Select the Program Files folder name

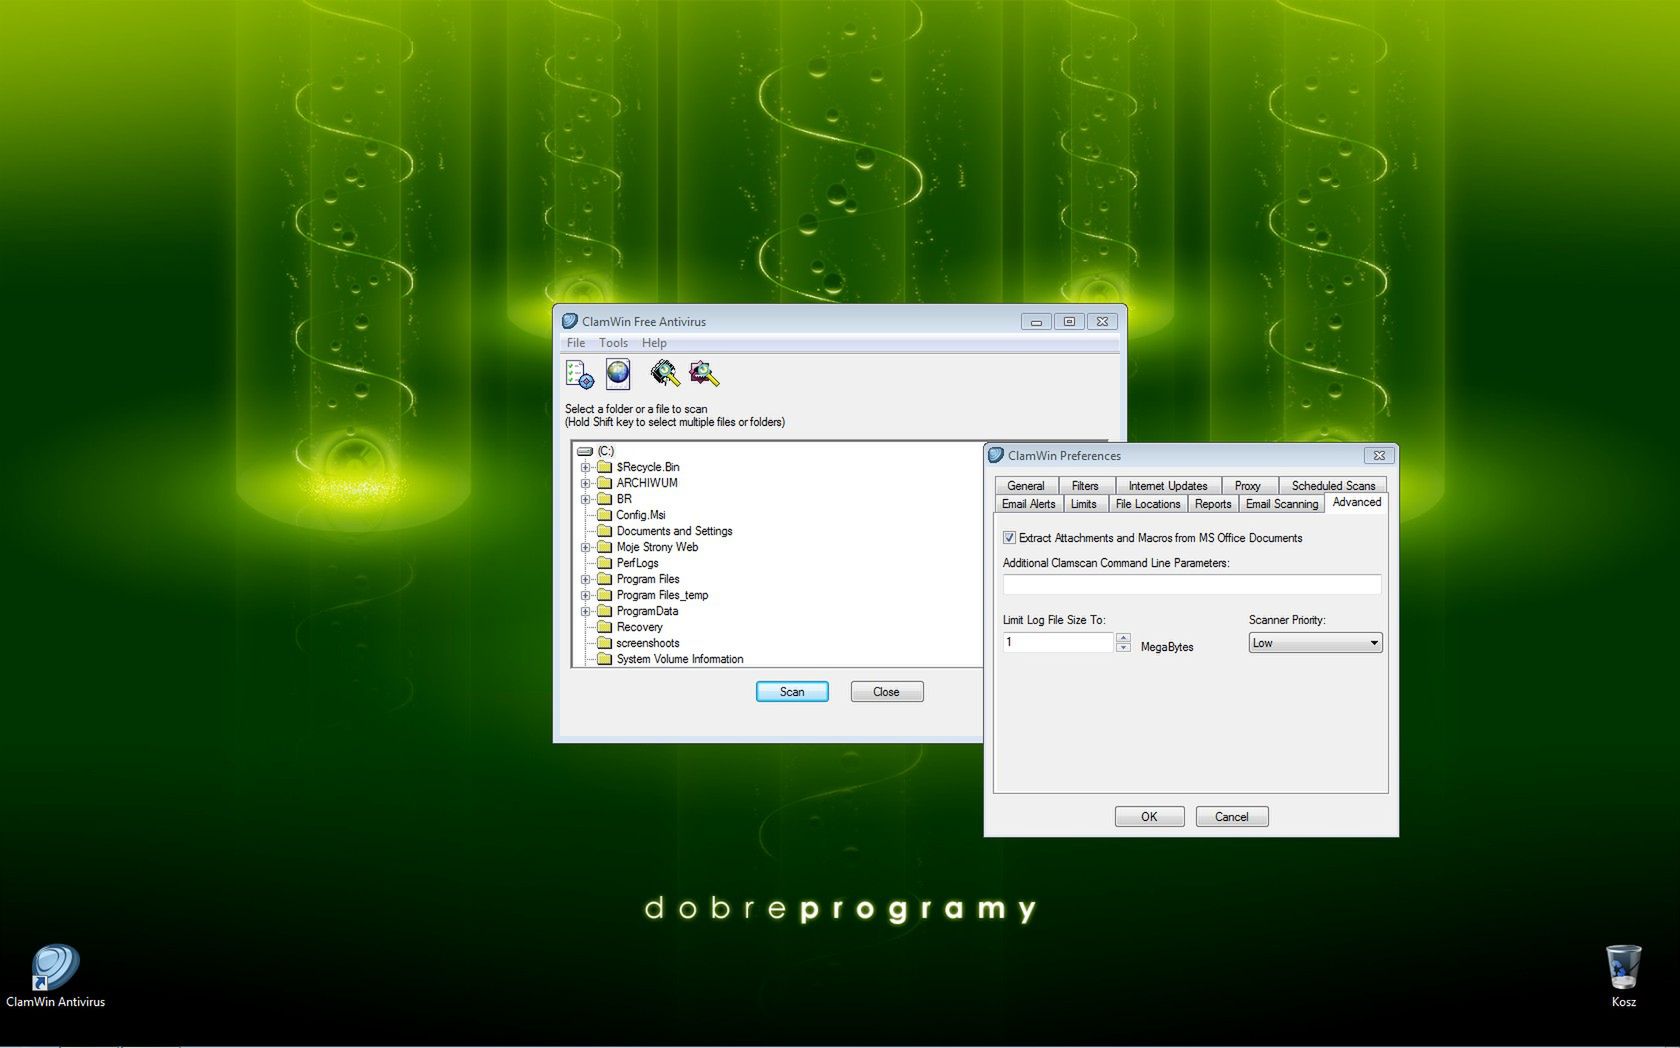coord(648,579)
